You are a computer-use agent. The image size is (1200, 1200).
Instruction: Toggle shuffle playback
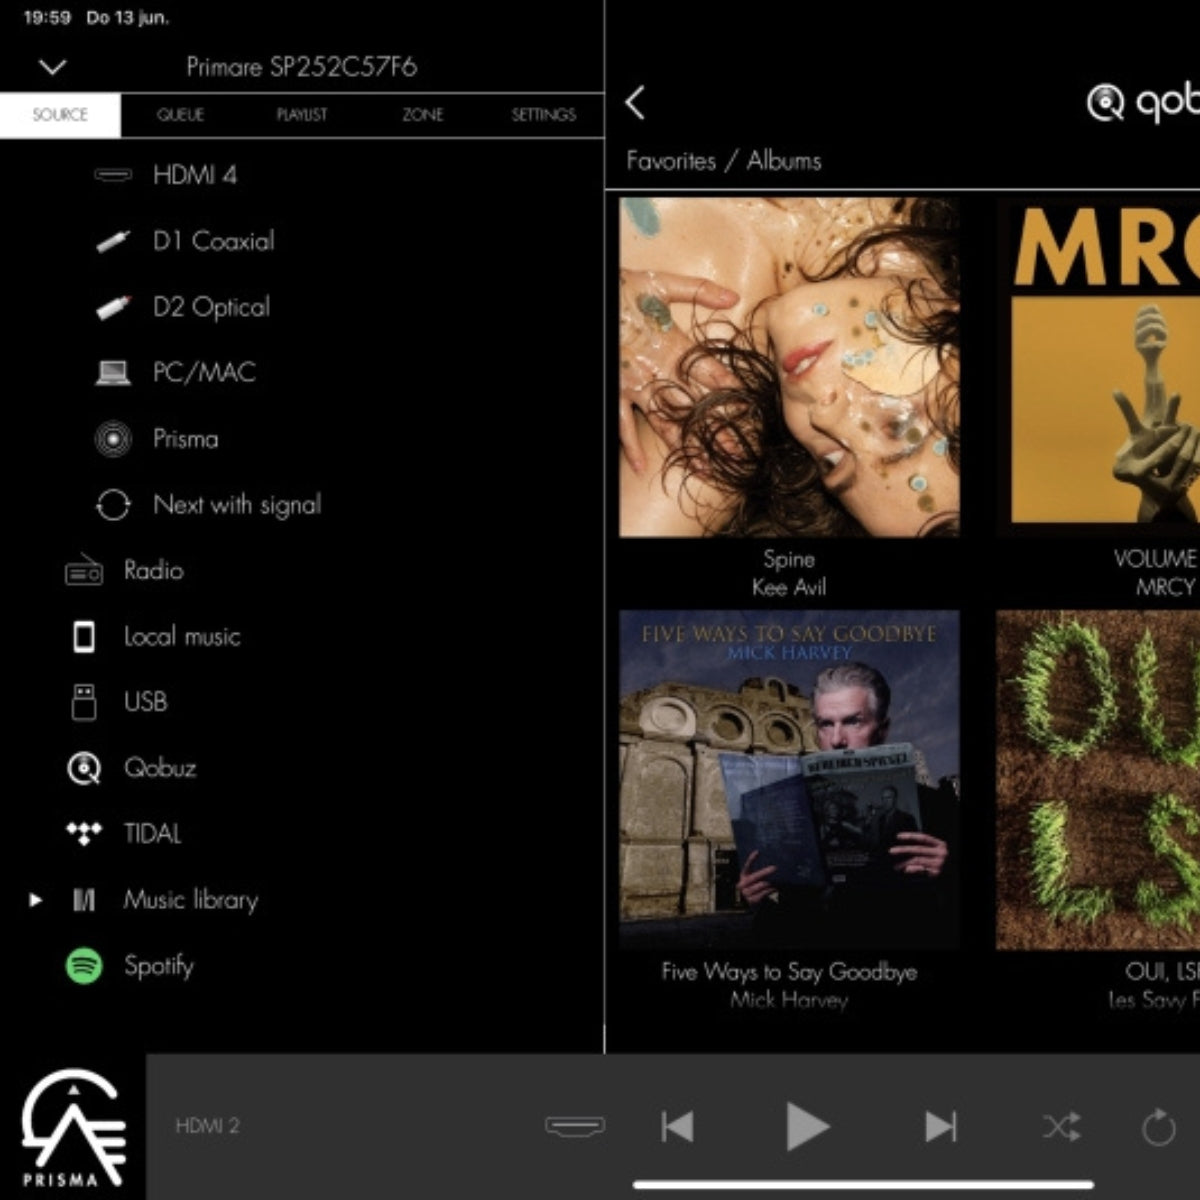[1061, 1127]
